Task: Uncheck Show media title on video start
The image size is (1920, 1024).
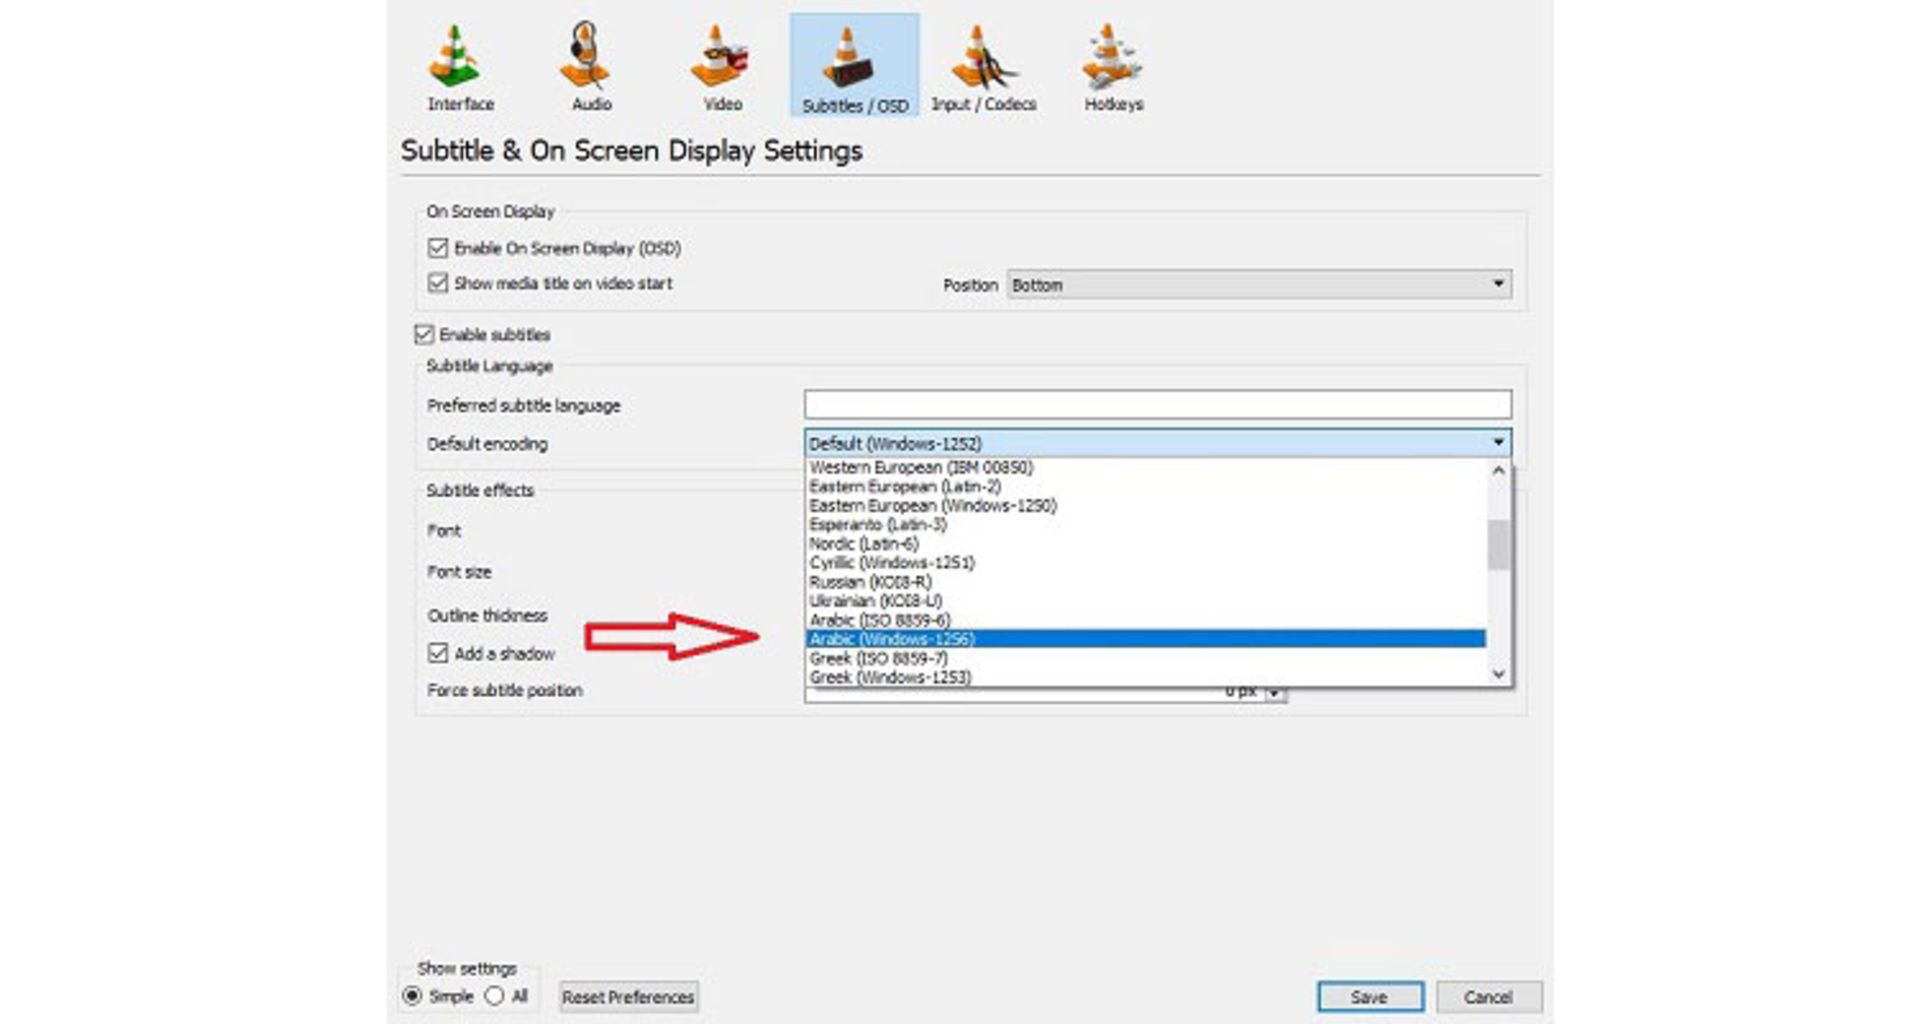Action: [437, 284]
